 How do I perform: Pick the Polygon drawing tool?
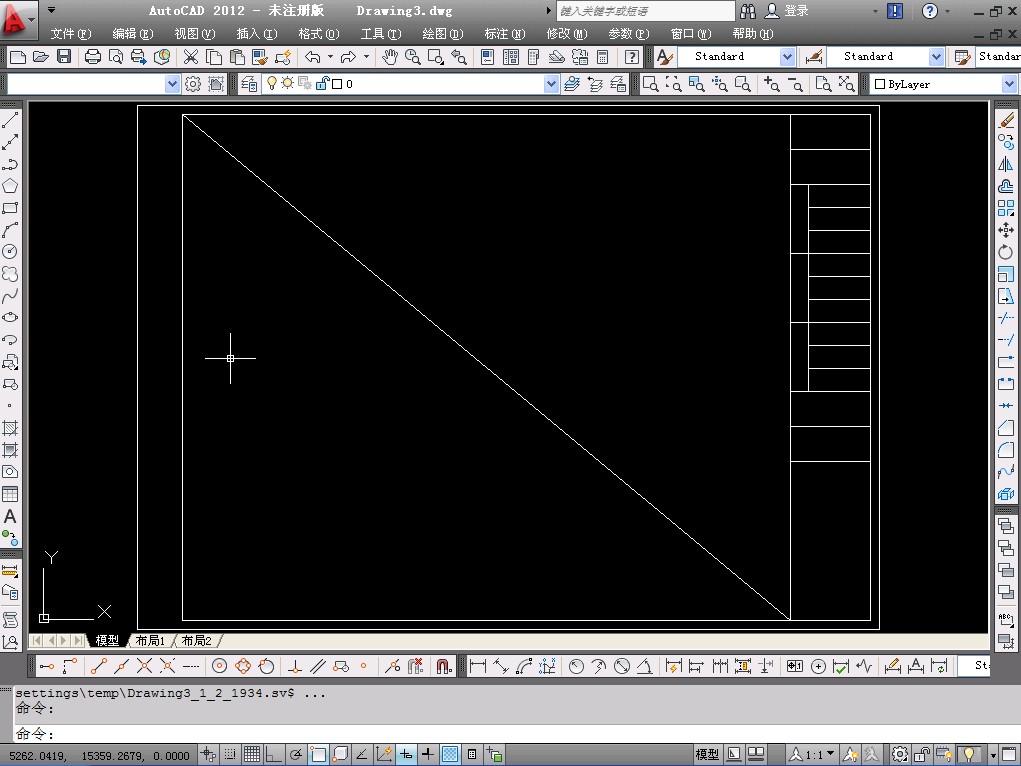(x=10, y=186)
